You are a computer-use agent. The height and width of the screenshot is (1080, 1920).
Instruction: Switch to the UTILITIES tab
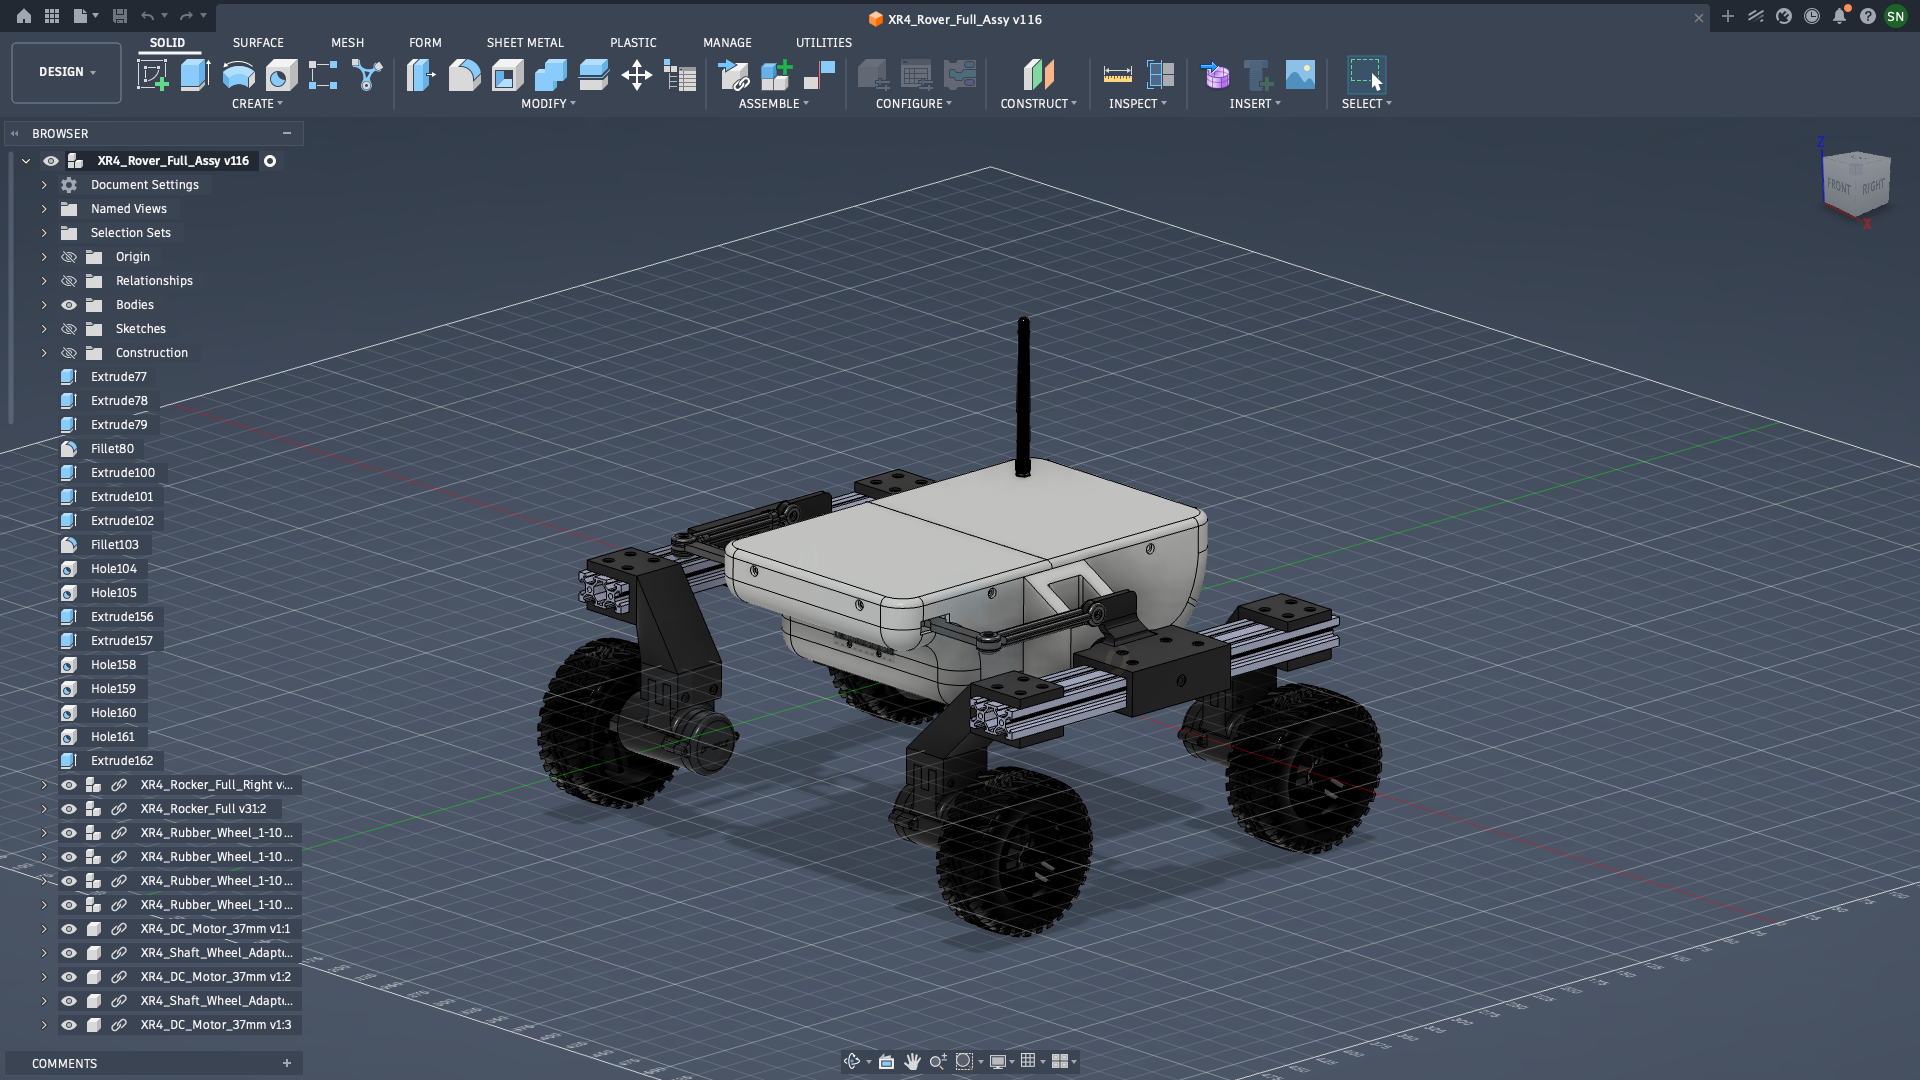[x=824, y=43]
